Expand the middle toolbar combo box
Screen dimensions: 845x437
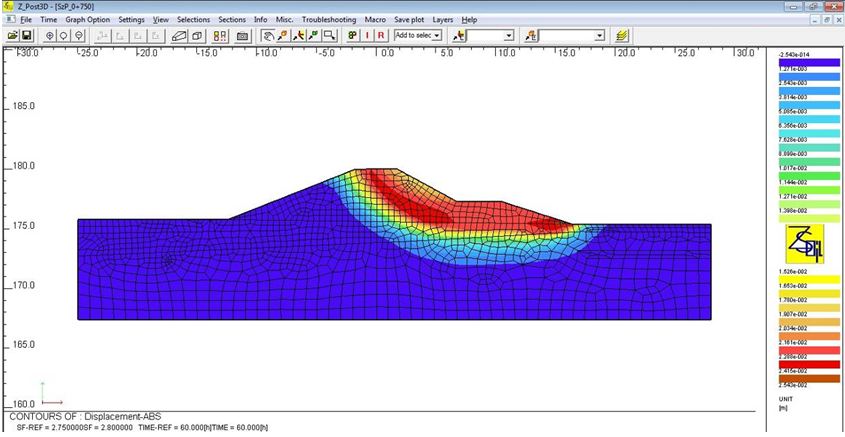(508, 35)
